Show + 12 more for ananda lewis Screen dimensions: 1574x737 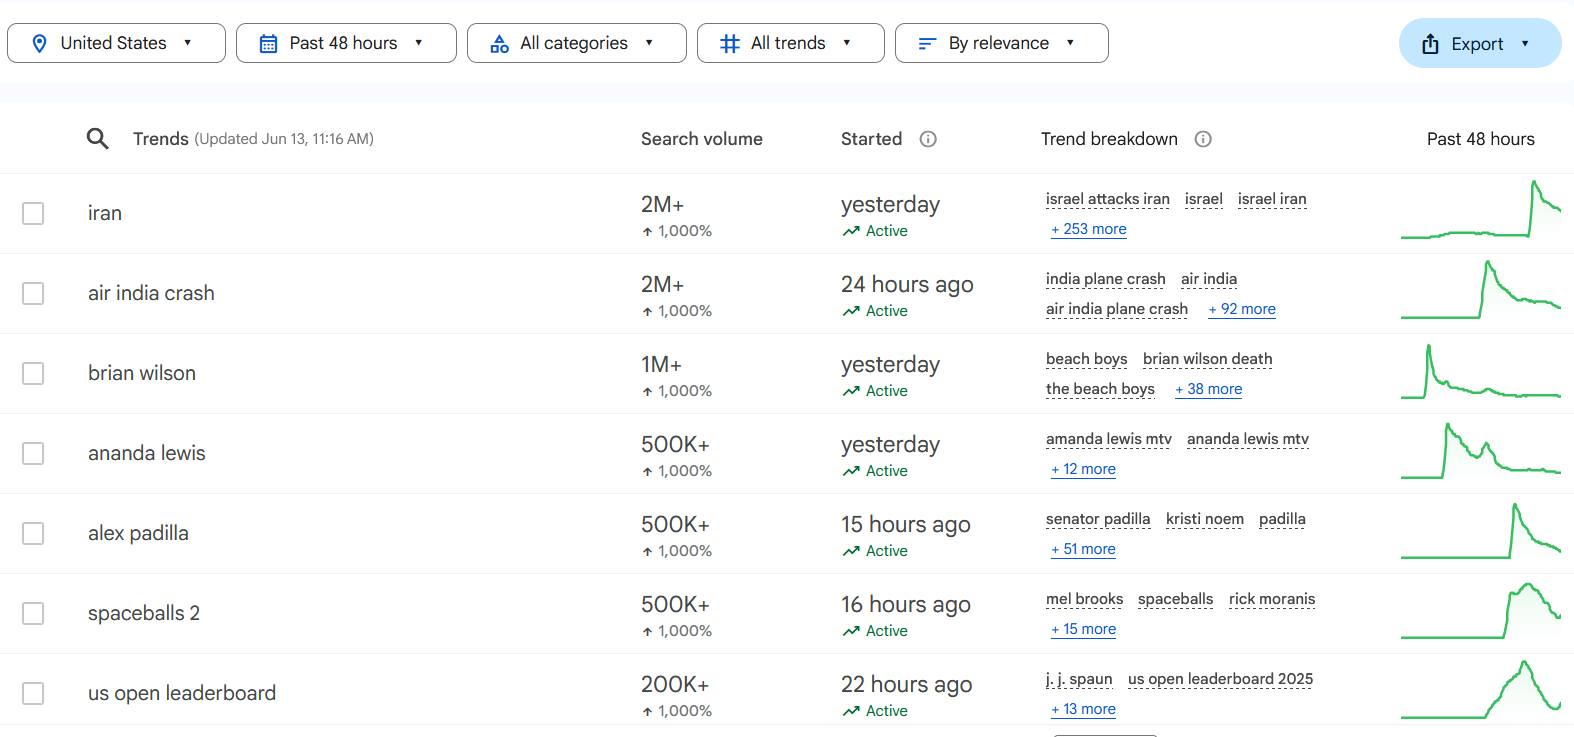pyautogui.click(x=1083, y=469)
